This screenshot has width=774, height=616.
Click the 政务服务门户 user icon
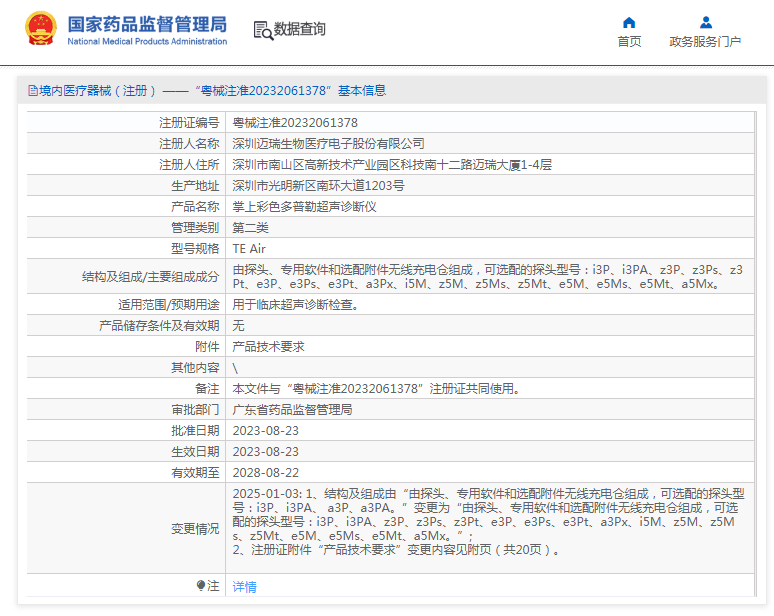tap(706, 22)
